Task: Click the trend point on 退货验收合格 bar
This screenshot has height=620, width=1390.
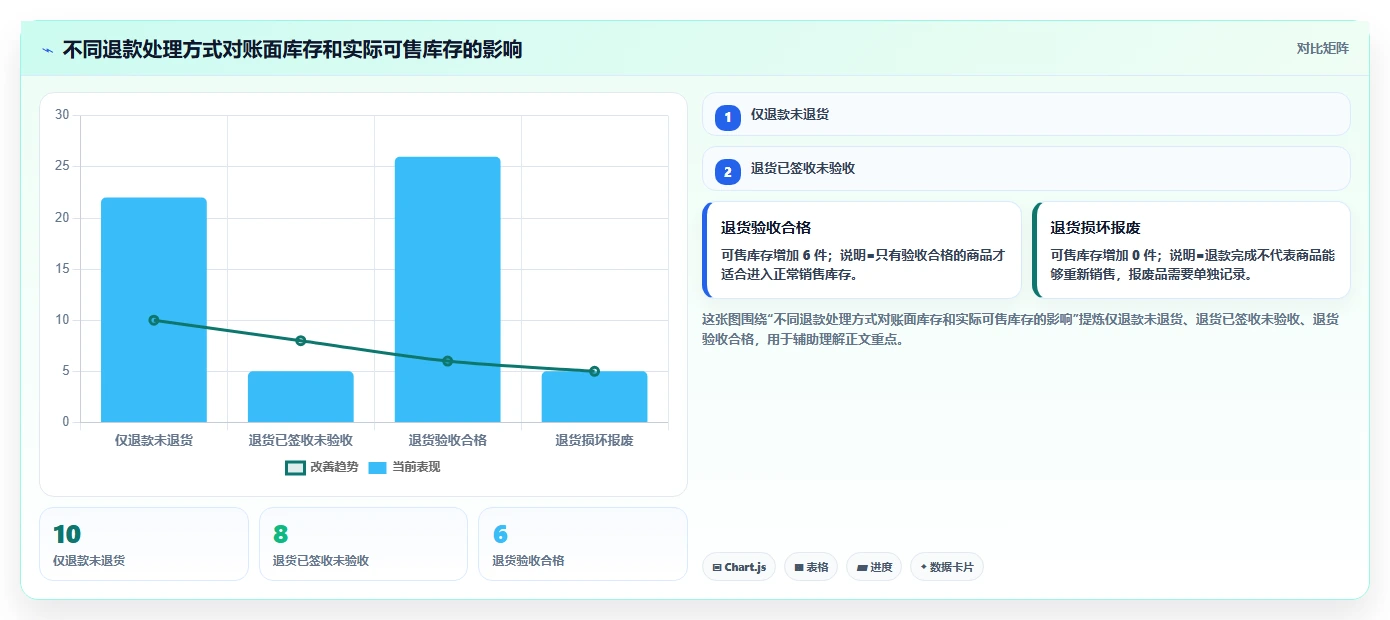Action: 448,361
